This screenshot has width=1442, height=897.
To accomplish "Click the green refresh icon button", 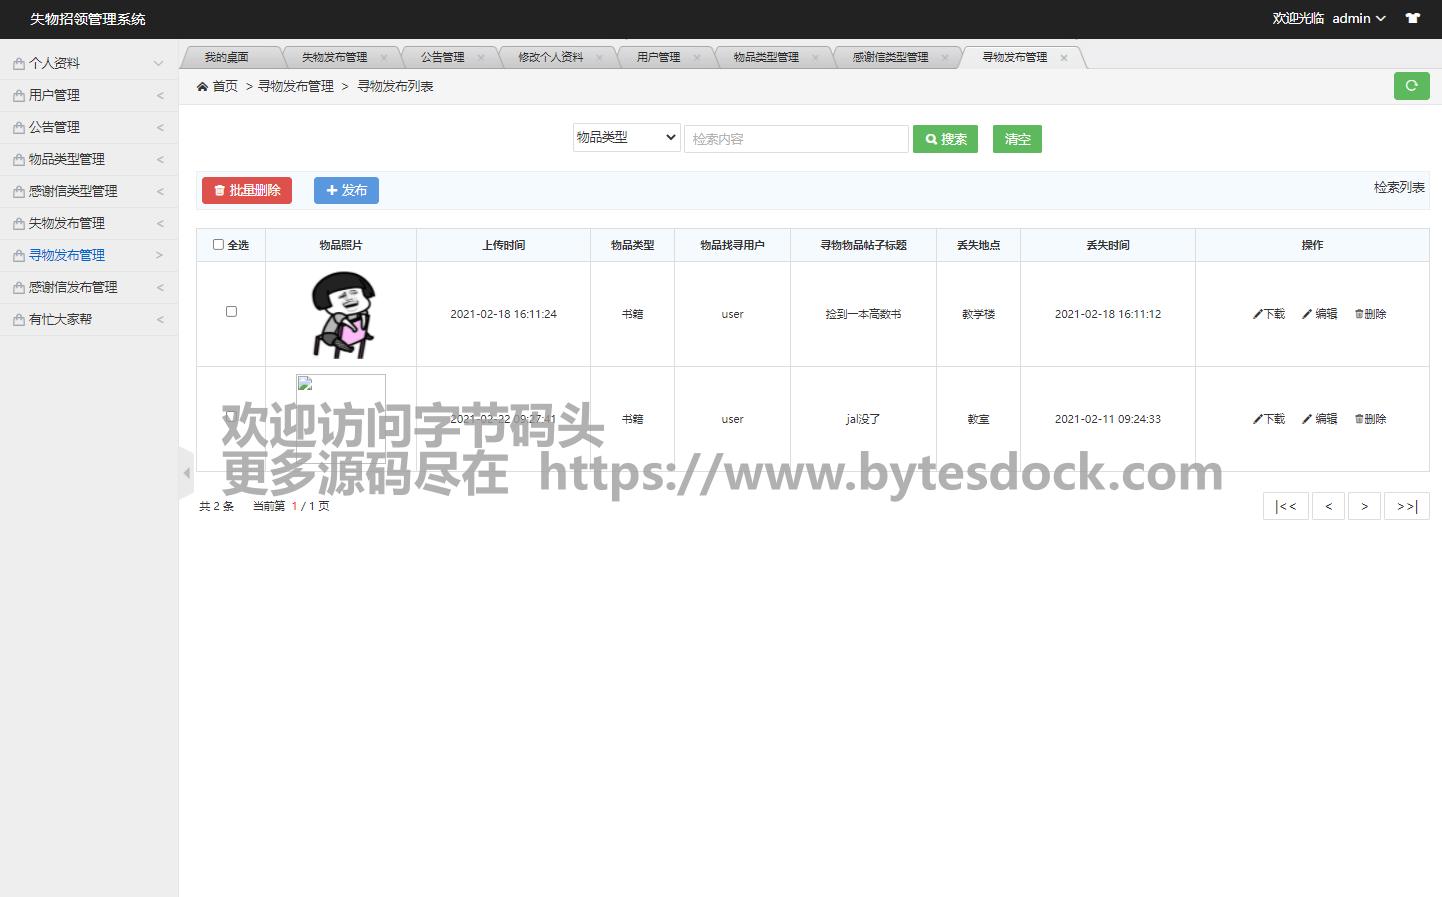I will coord(1411,86).
